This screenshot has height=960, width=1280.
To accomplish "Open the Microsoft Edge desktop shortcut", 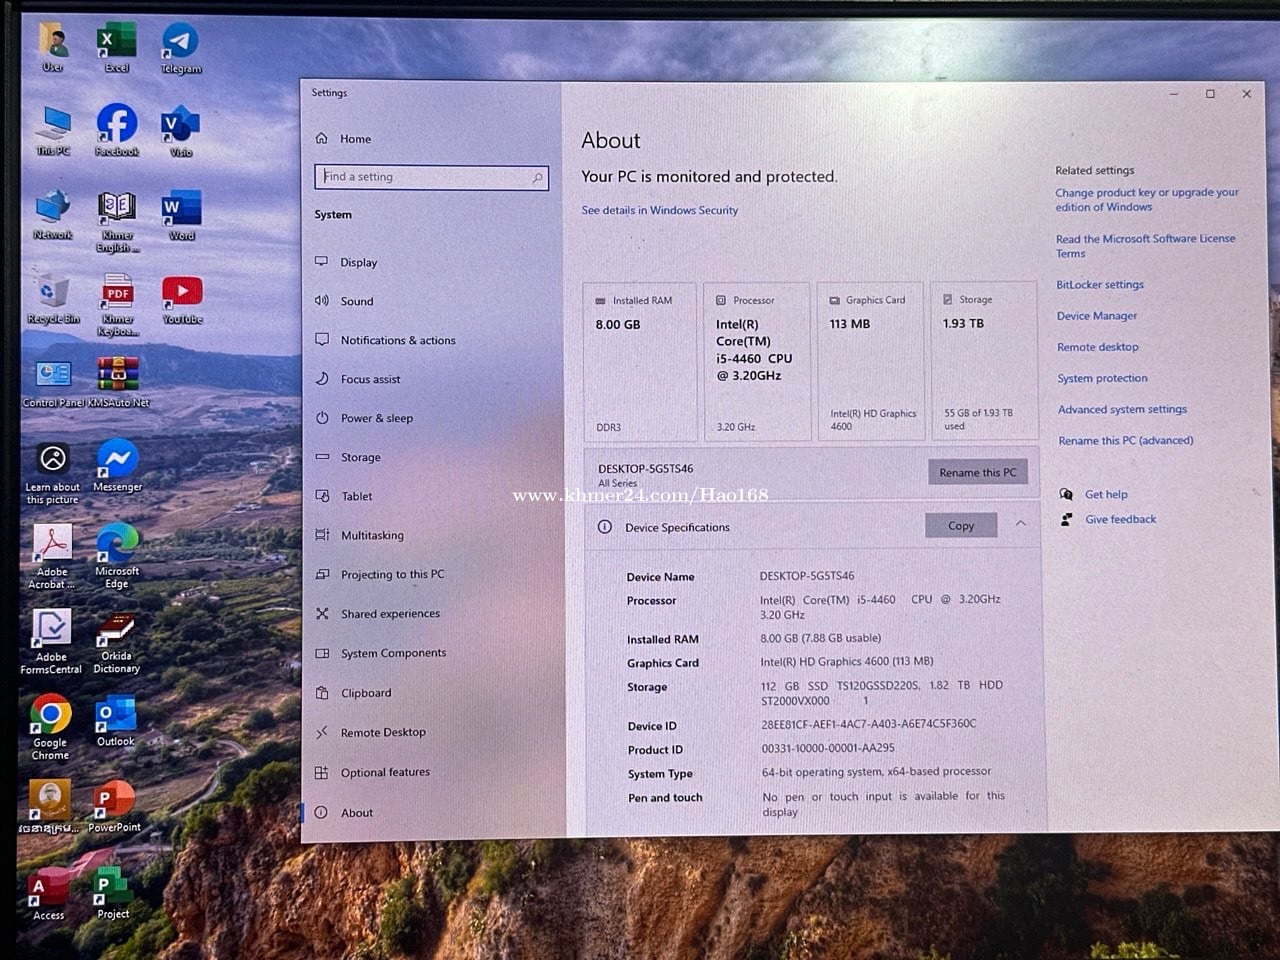I will 117,546.
